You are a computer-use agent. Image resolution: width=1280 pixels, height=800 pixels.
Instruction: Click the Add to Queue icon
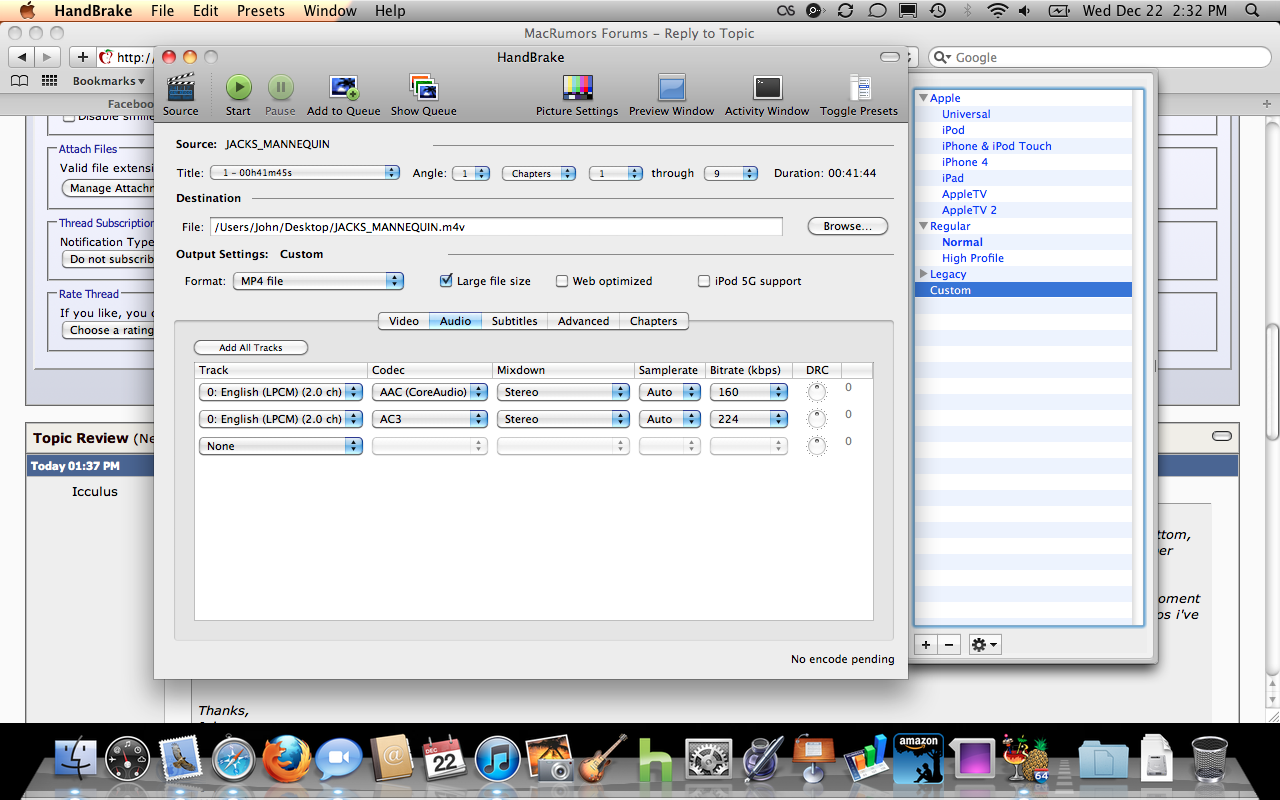point(344,88)
